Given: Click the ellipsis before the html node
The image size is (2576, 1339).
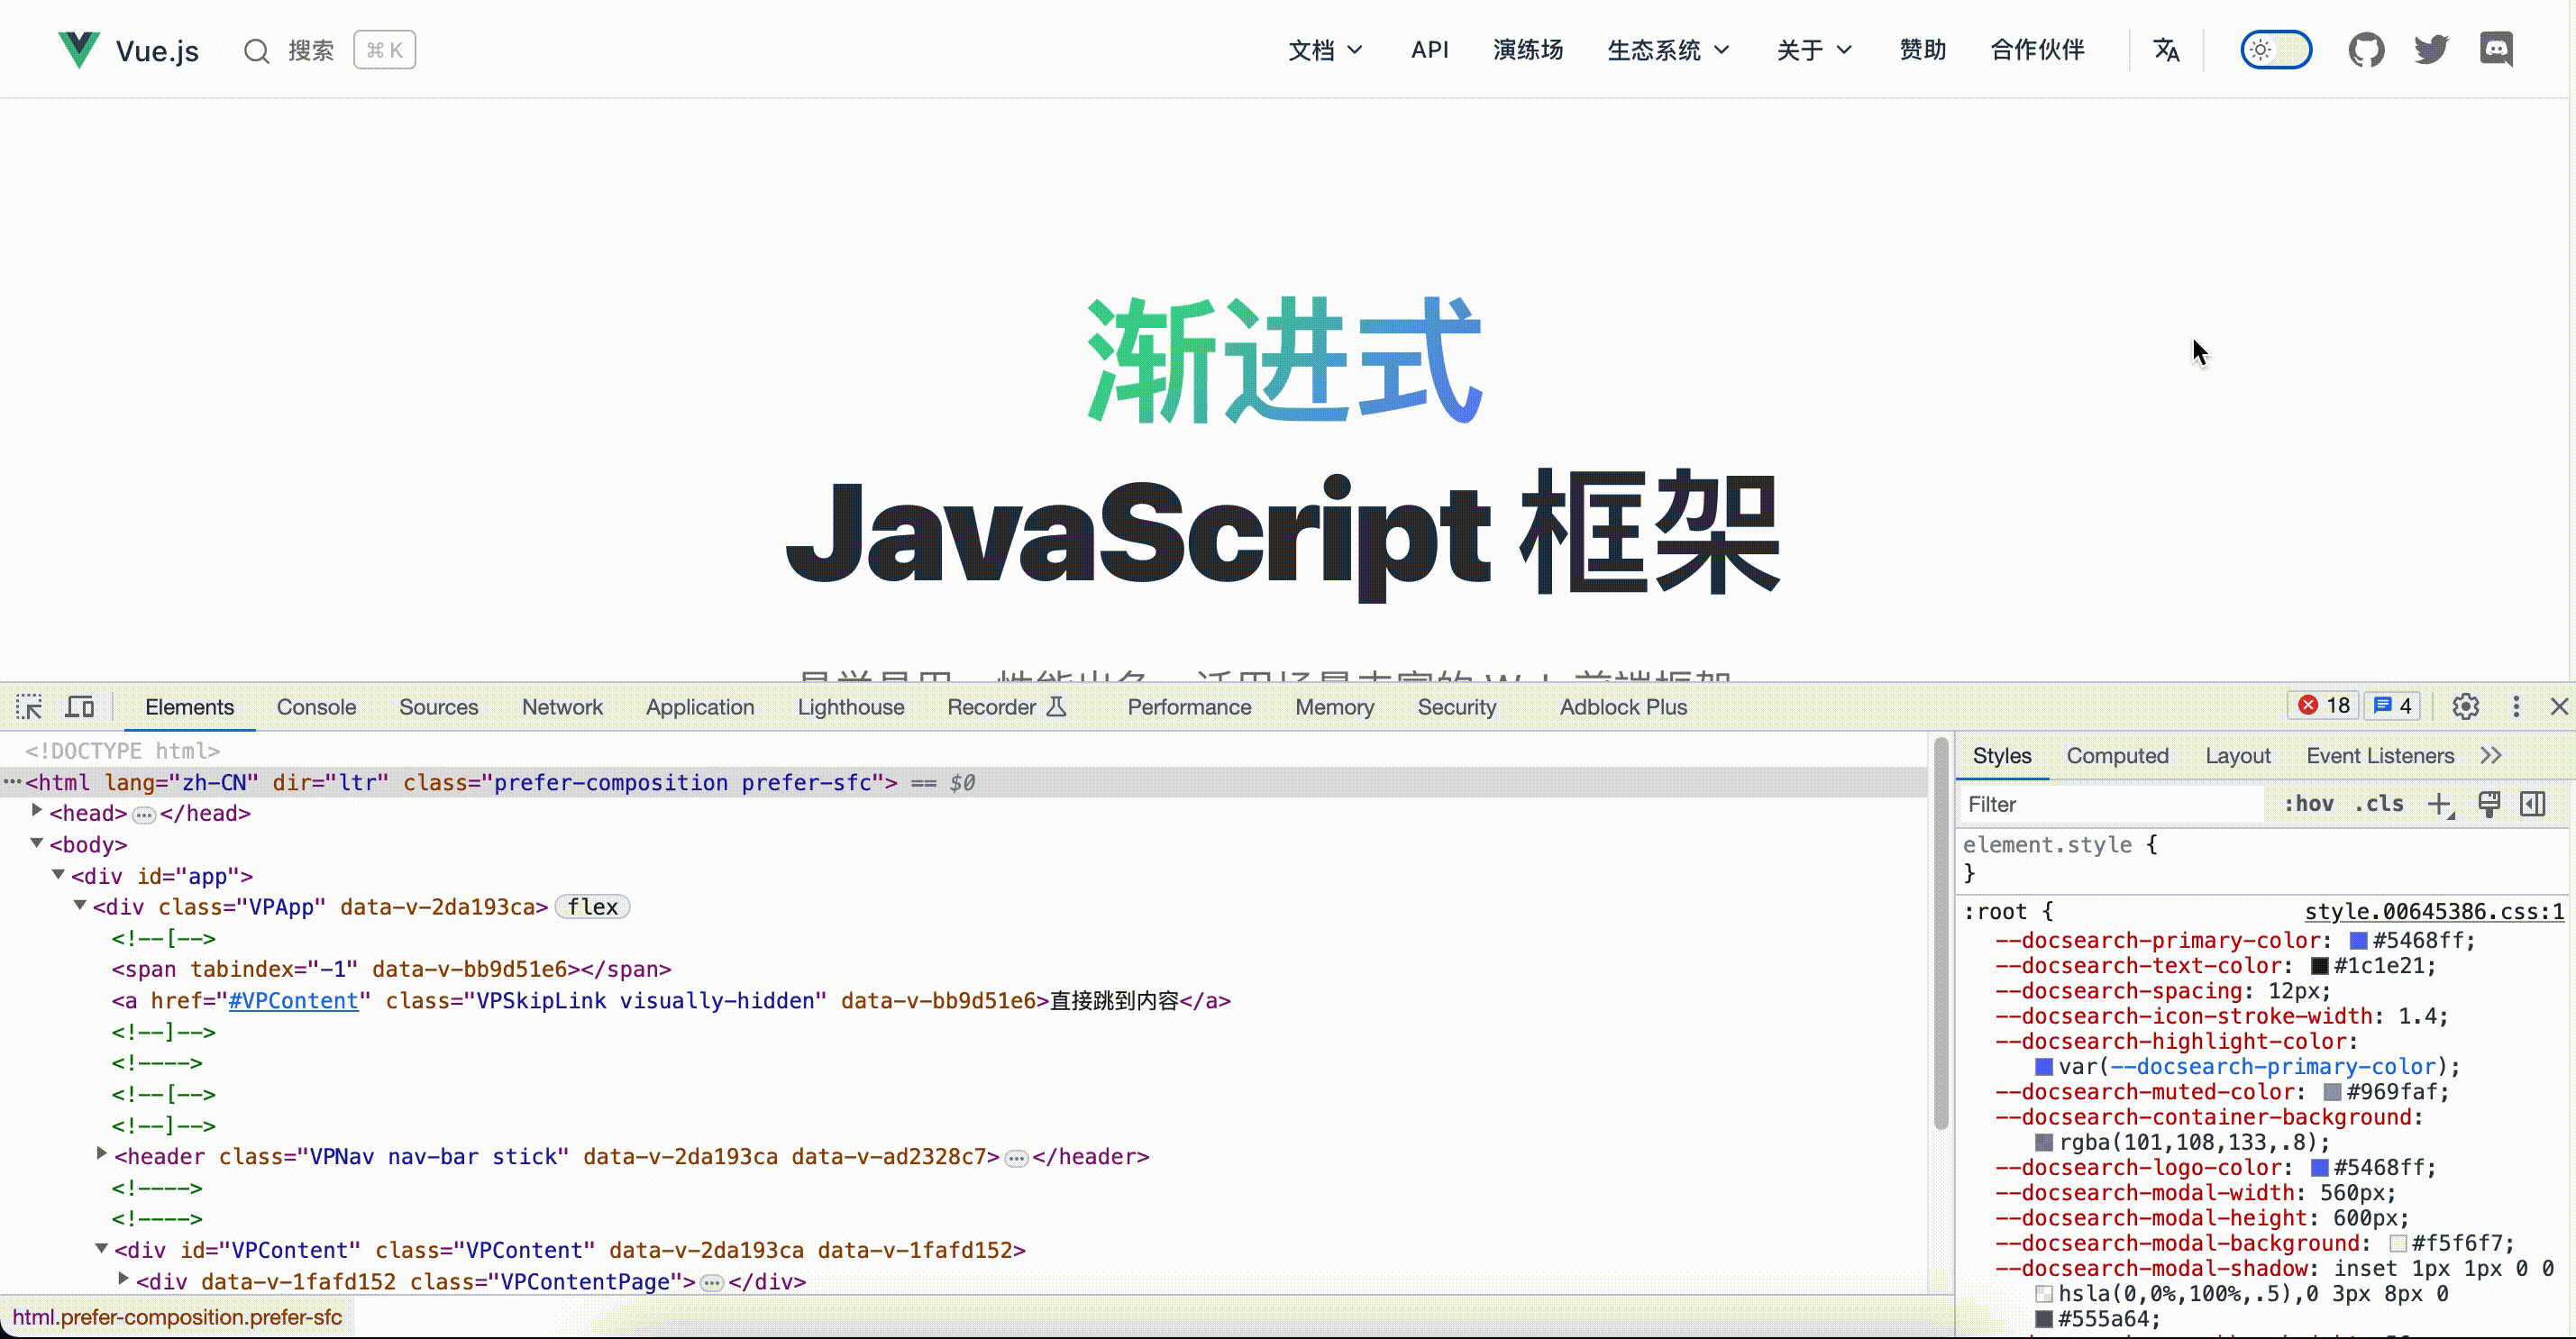Looking at the screenshot, I should click(12, 782).
